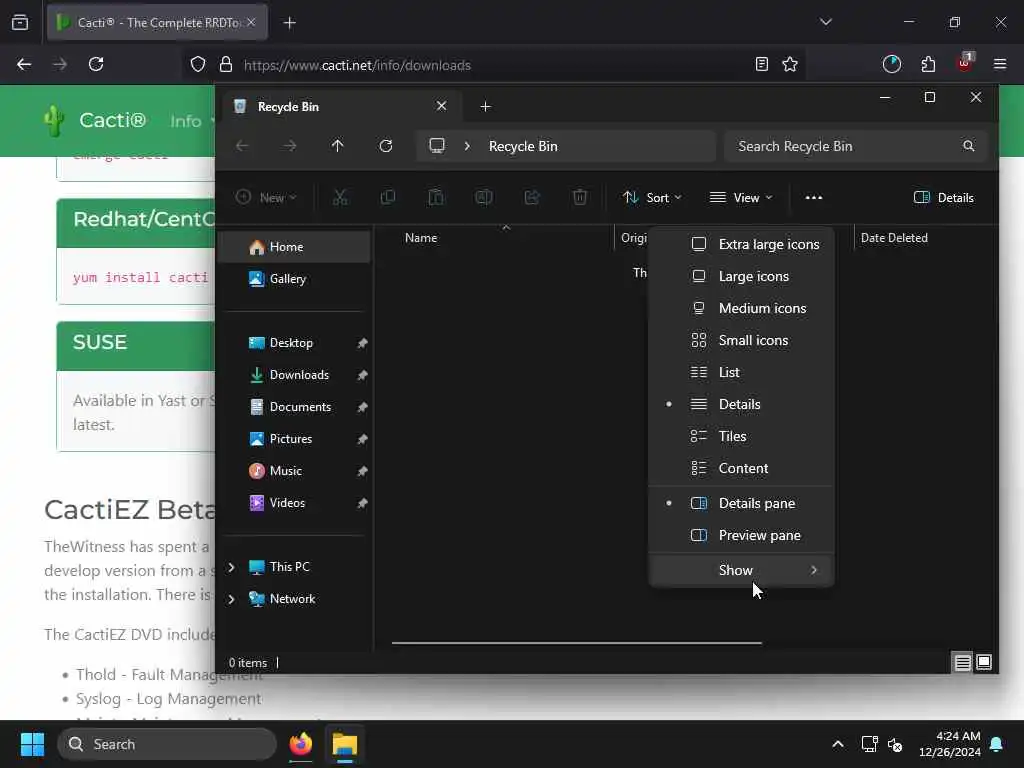Click the Paste icon in Explorer toolbar
The image size is (1024, 768).
click(x=436, y=197)
